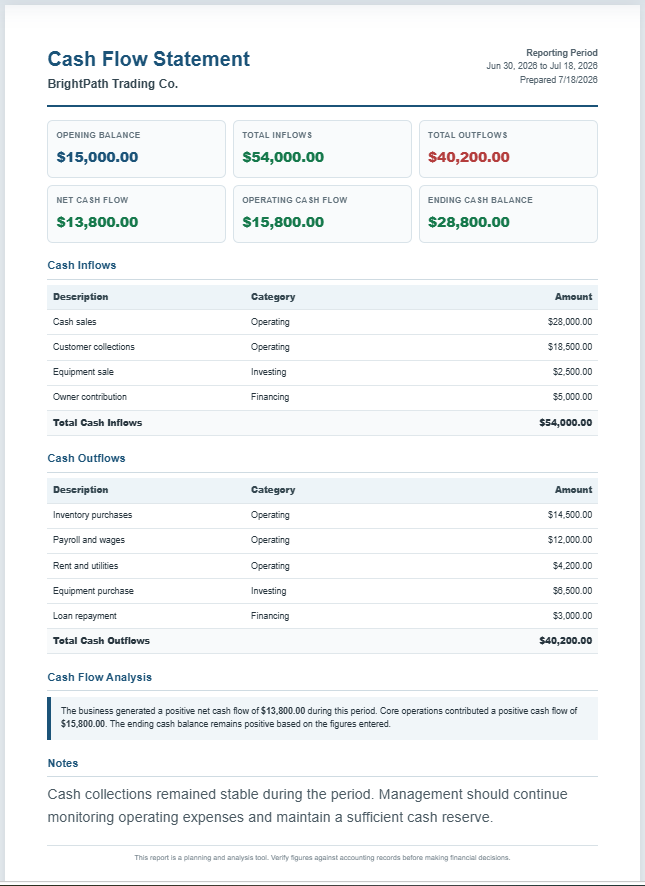Click the Cash Outflows section heading
Screen dimensions: 645x886
tap(86, 458)
